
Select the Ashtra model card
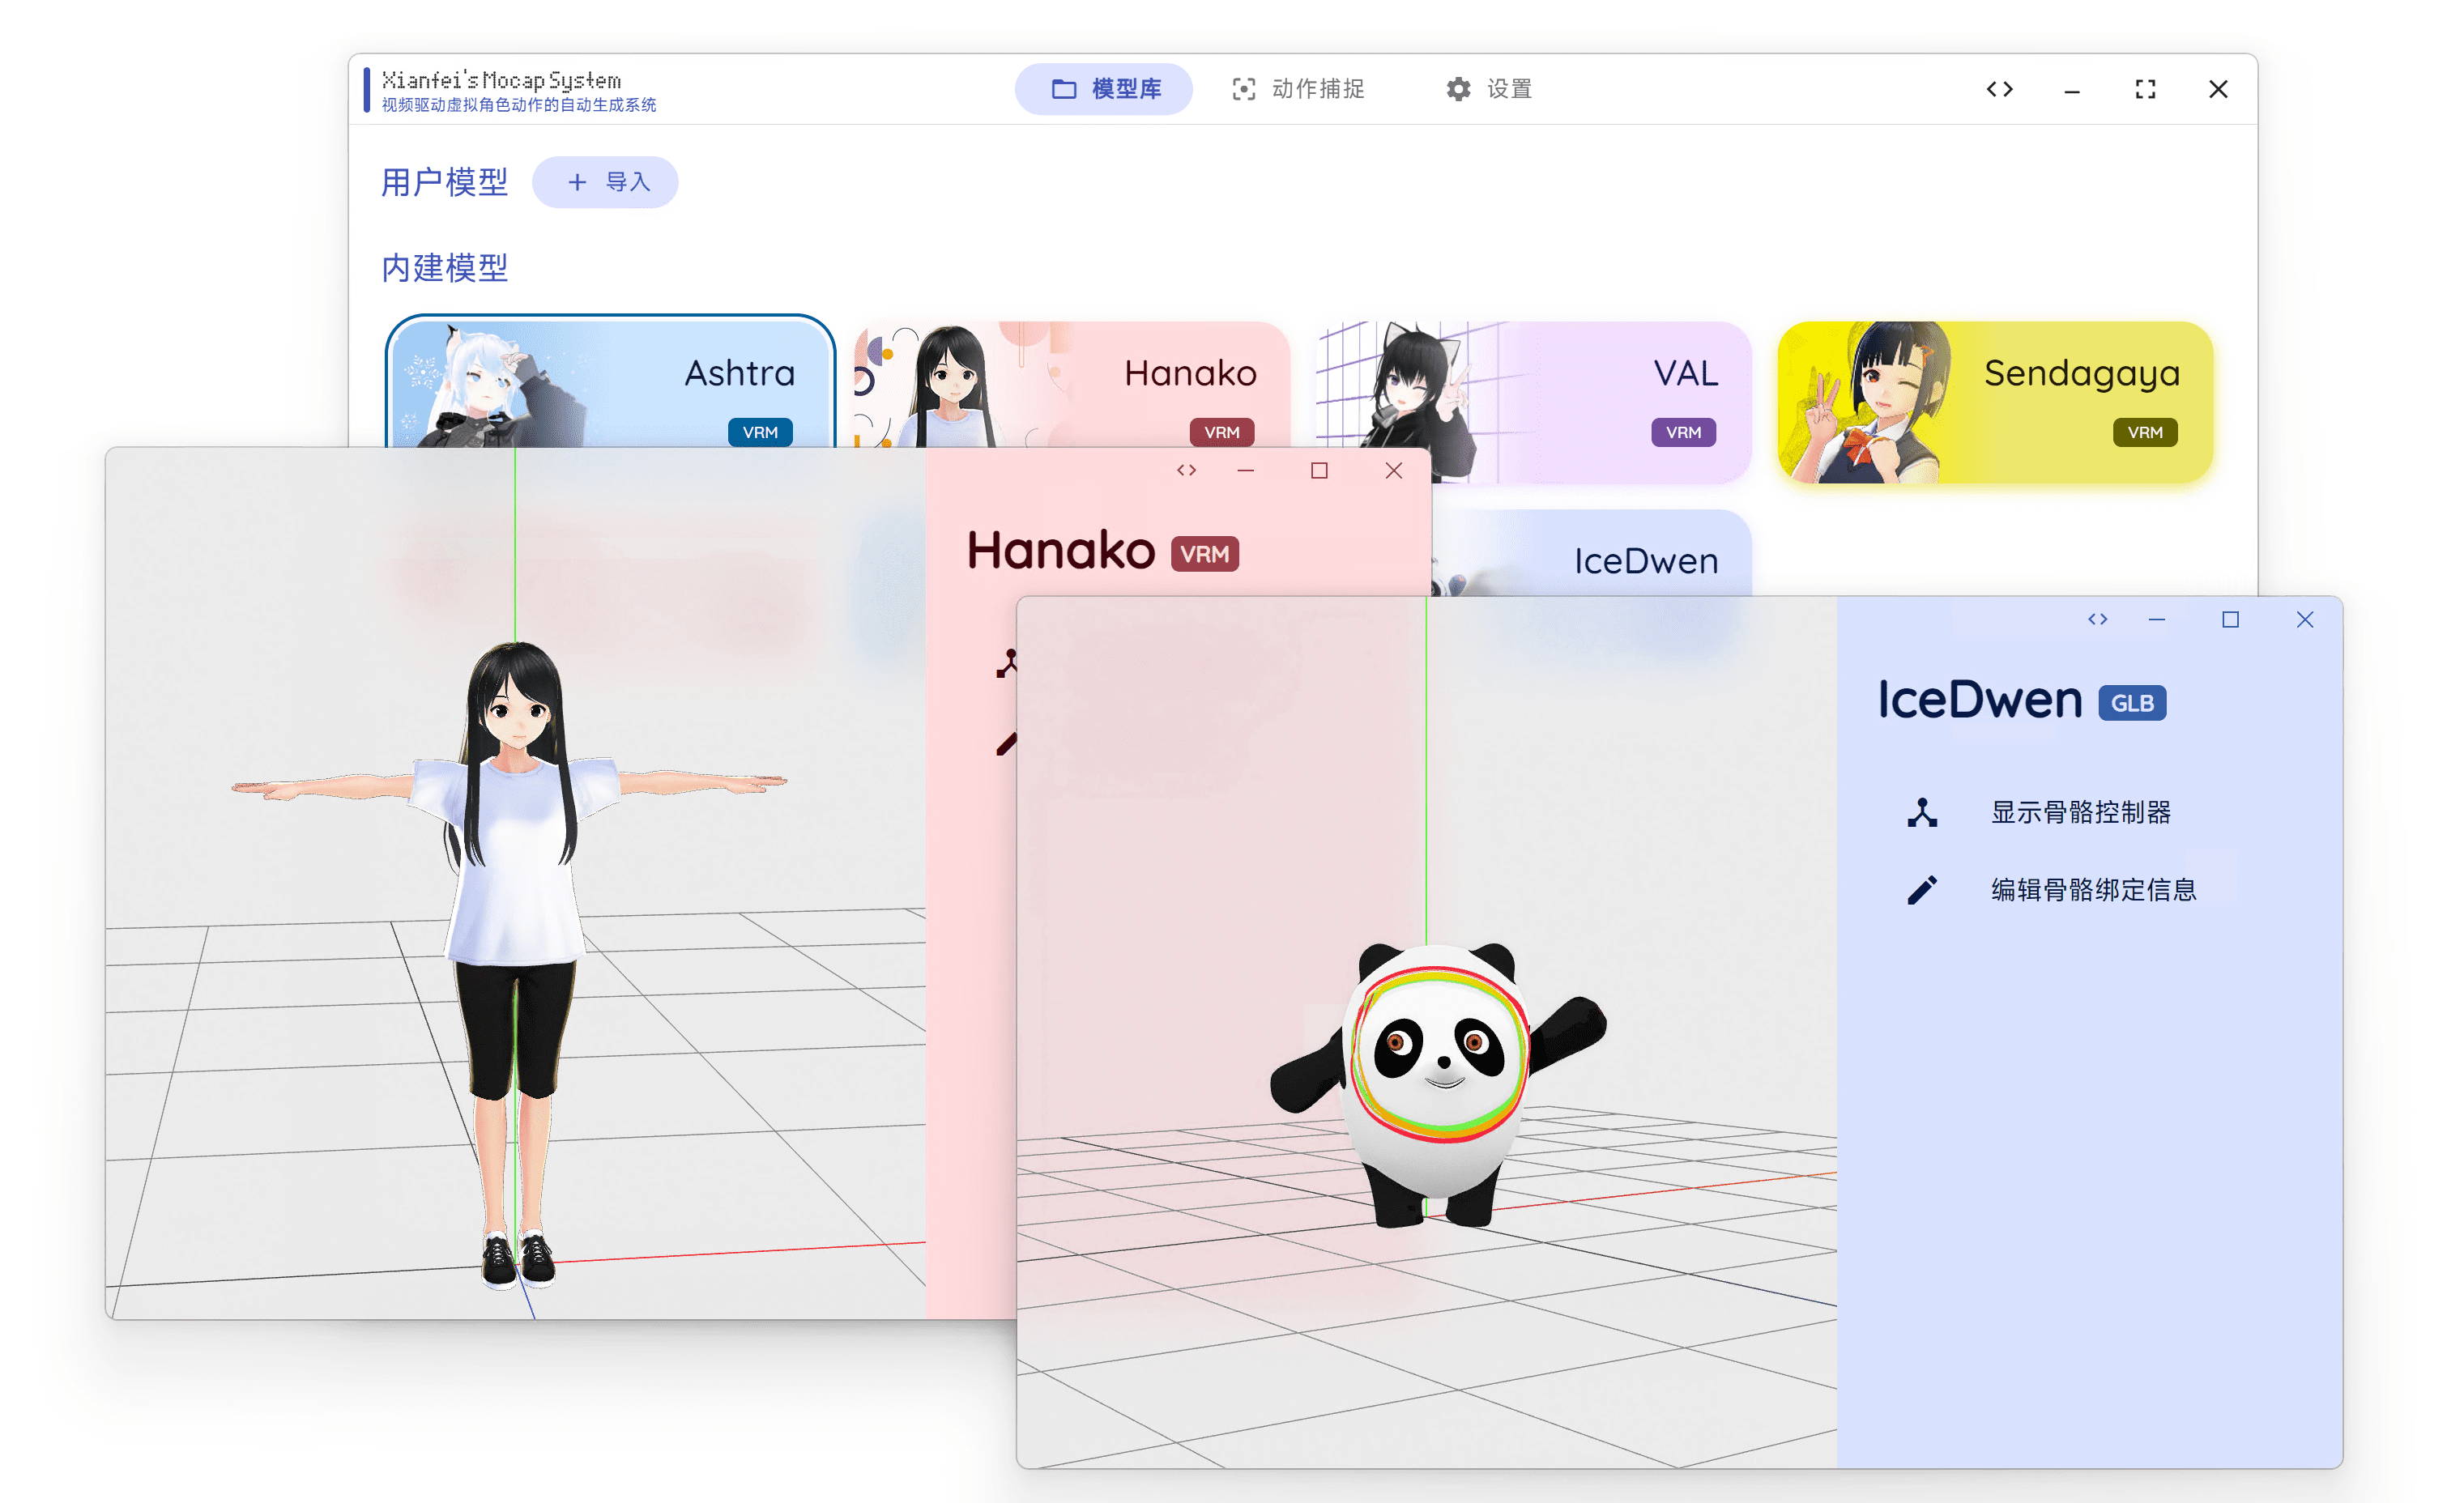pyautogui.click(x=610, y=385)
